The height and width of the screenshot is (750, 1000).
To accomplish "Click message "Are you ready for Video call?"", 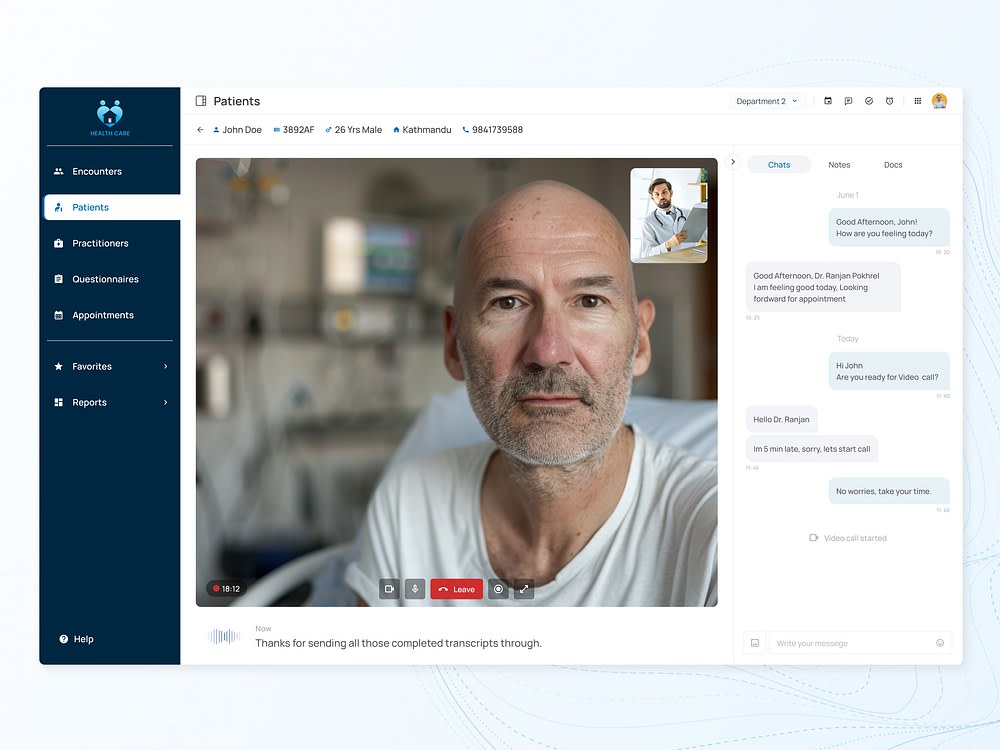I will pos(889,371).
